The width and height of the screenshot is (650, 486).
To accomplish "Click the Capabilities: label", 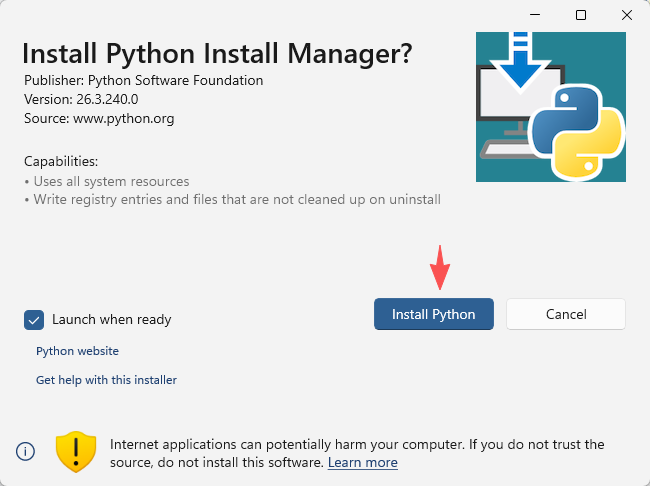I will 61,161.
